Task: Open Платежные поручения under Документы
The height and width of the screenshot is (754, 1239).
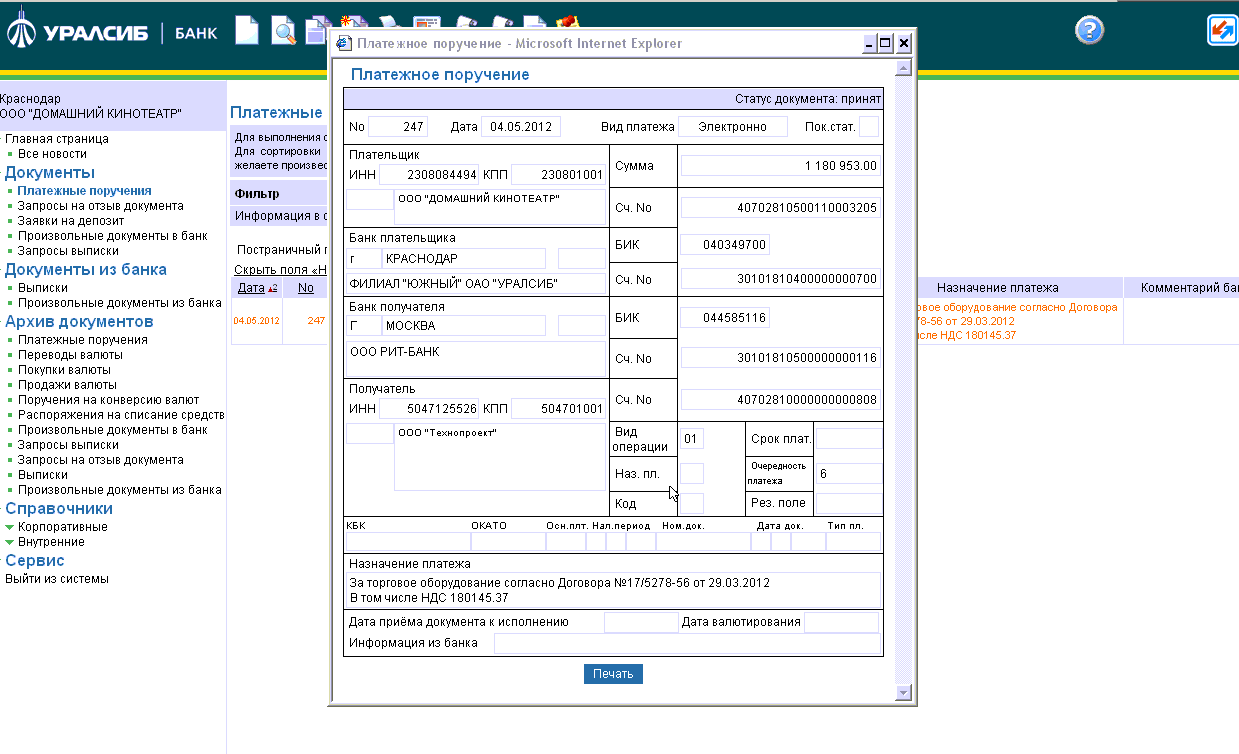Action: [85, 190]
